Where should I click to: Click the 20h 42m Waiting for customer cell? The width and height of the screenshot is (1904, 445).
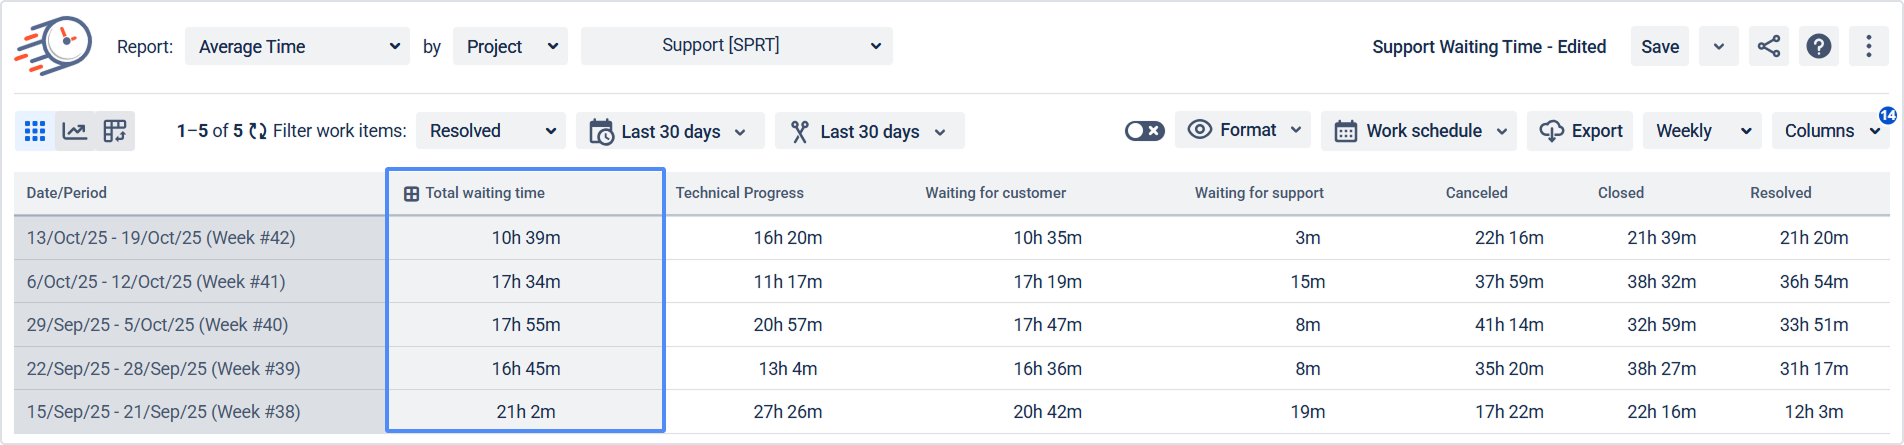(x=1048, y=412)
